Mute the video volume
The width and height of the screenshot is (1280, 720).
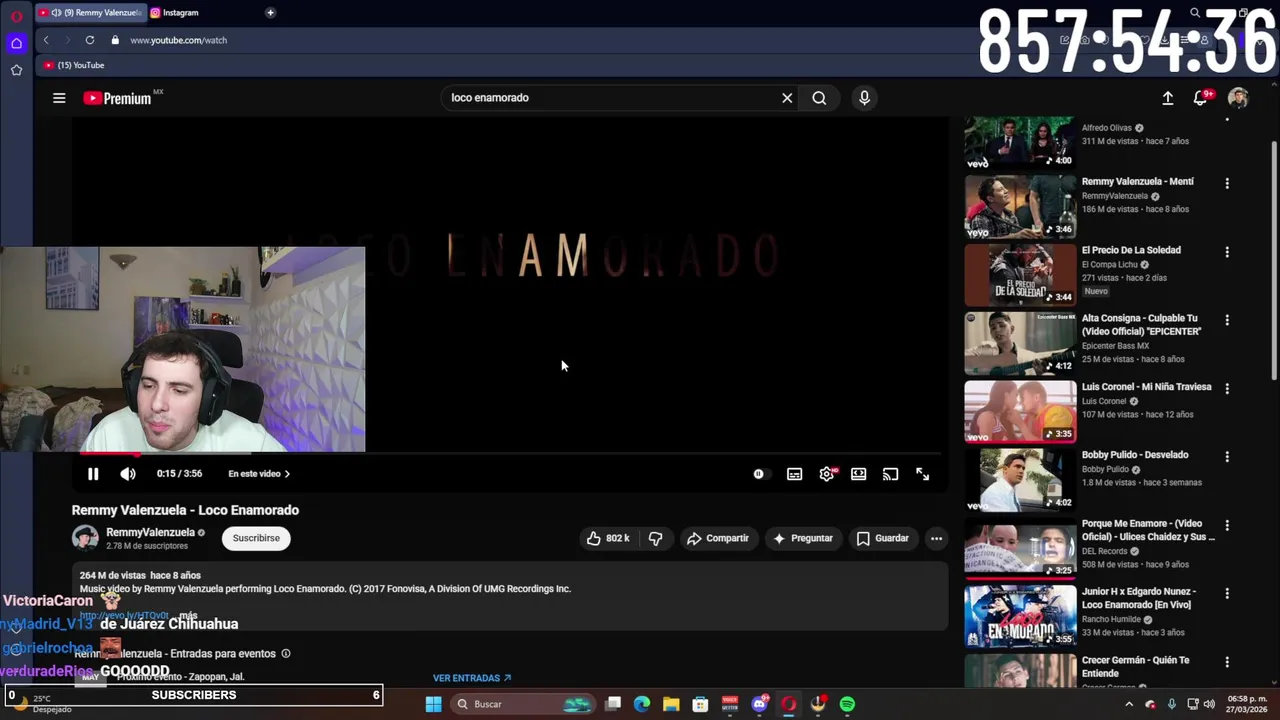[x=128, y=474]
